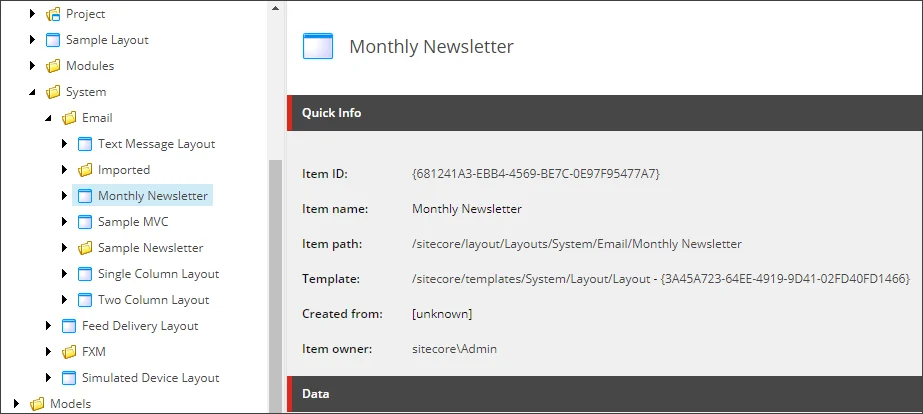
Task: Select the Imported tree item
Action: (124, 170)
